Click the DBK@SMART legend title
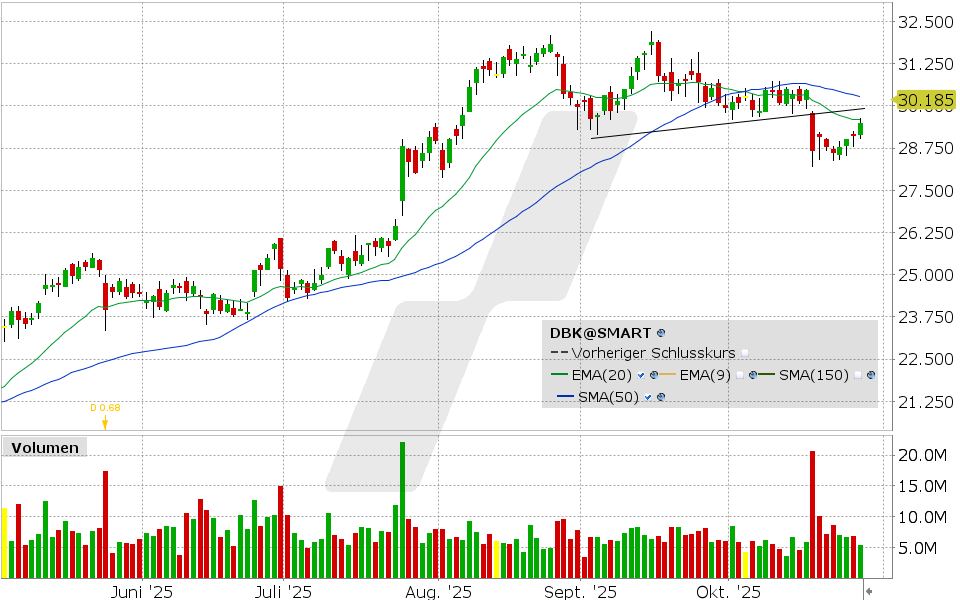This screenshot has height=600, width=960. click(x=600, y=332)
